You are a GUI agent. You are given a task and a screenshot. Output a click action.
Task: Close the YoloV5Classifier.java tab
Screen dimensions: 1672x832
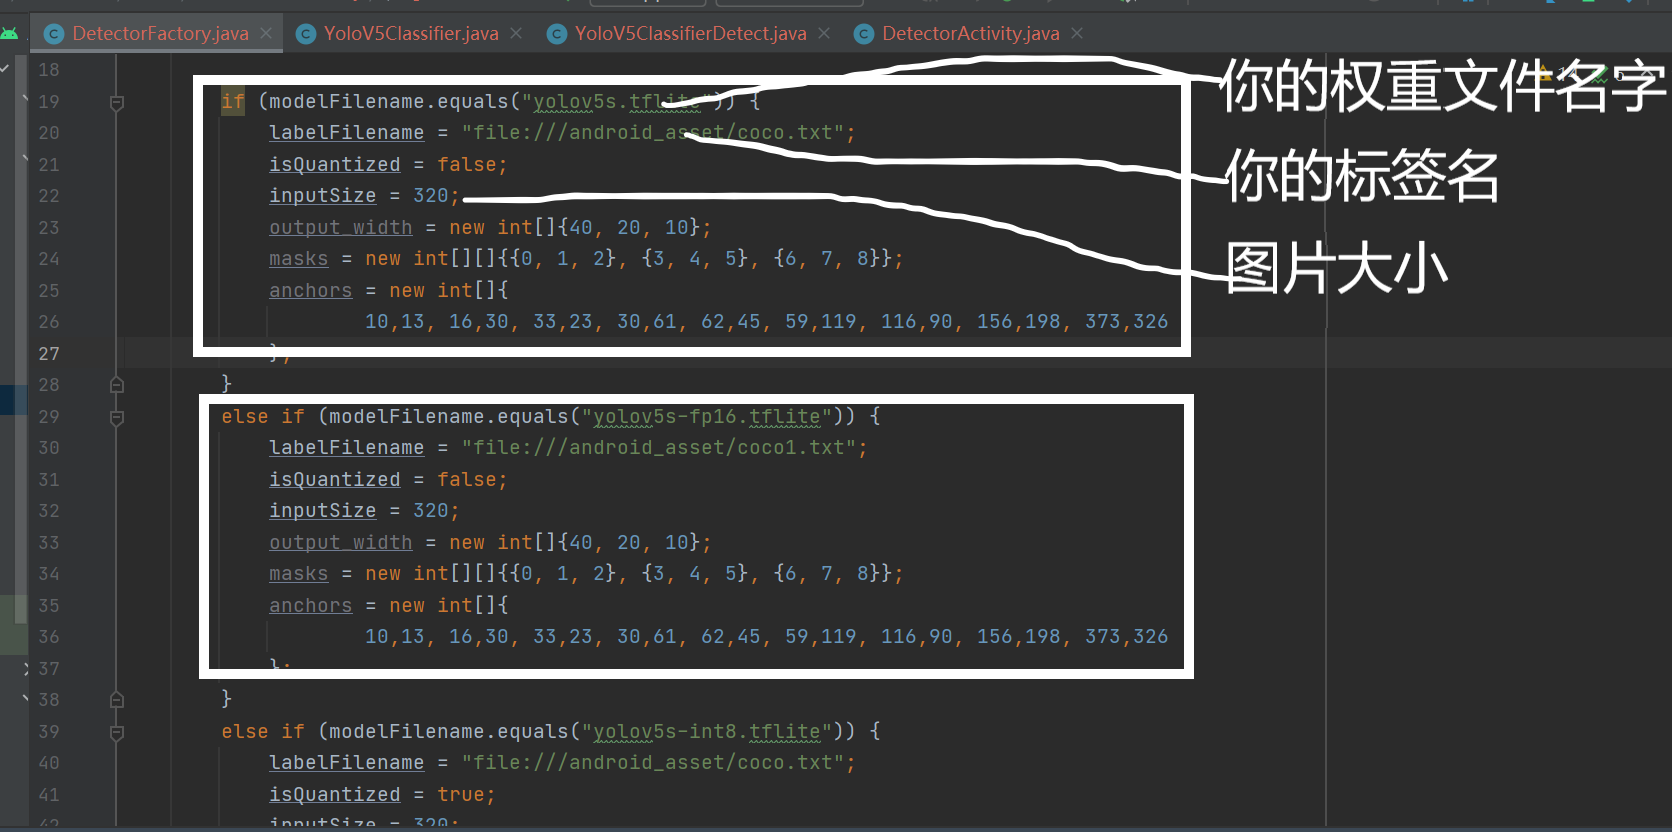[516, 33]
